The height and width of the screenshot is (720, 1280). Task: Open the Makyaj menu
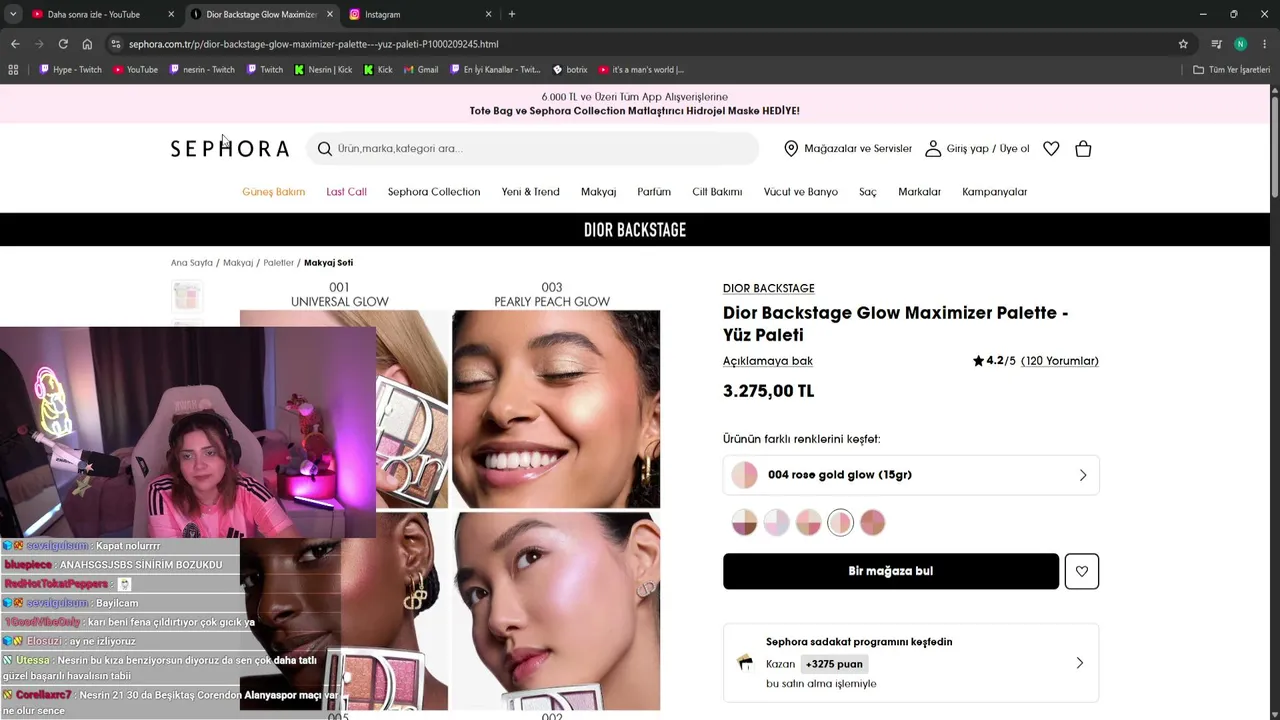coord(598,192)
